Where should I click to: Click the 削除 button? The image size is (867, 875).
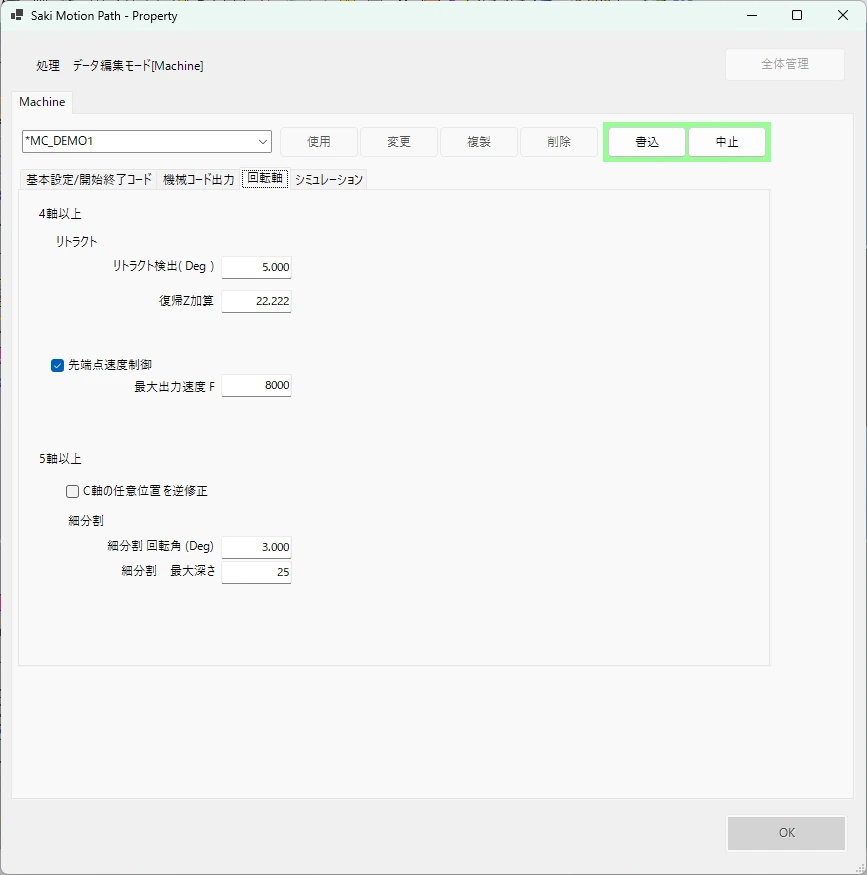pos(559,142)
